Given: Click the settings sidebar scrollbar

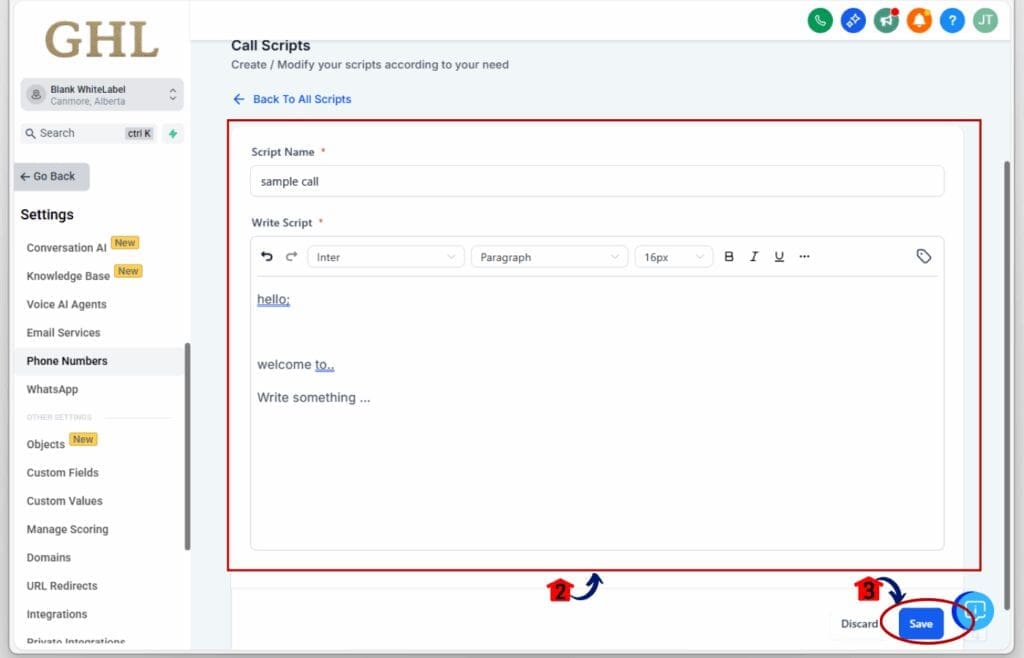Looking at the screenshot, I should [187, 446].
